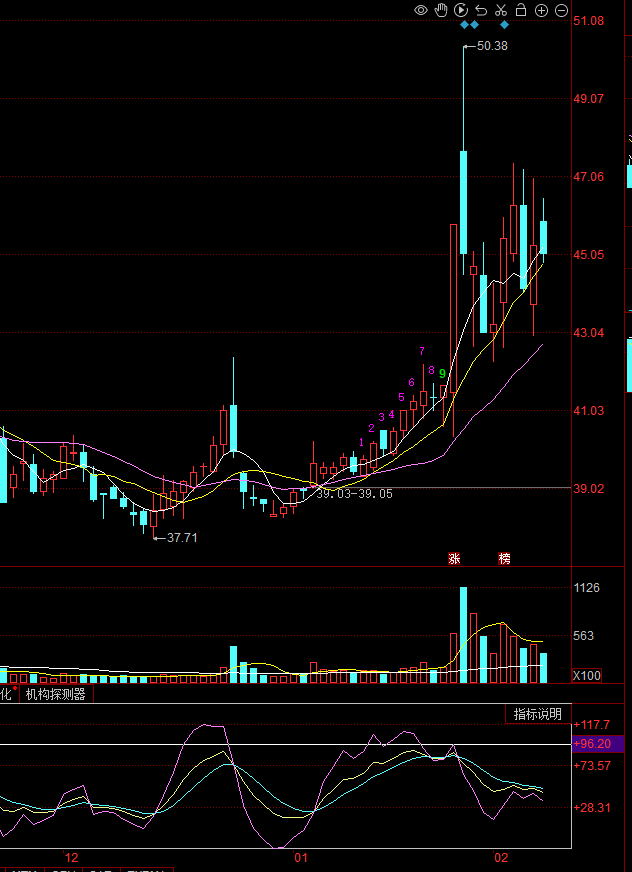Click the 1126 volume axis label
The image size is (632, 872).
587,588
